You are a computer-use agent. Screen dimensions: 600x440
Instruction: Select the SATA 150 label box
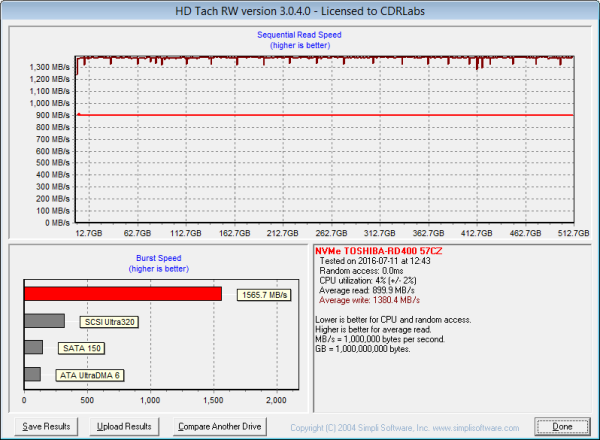point(78,348)
